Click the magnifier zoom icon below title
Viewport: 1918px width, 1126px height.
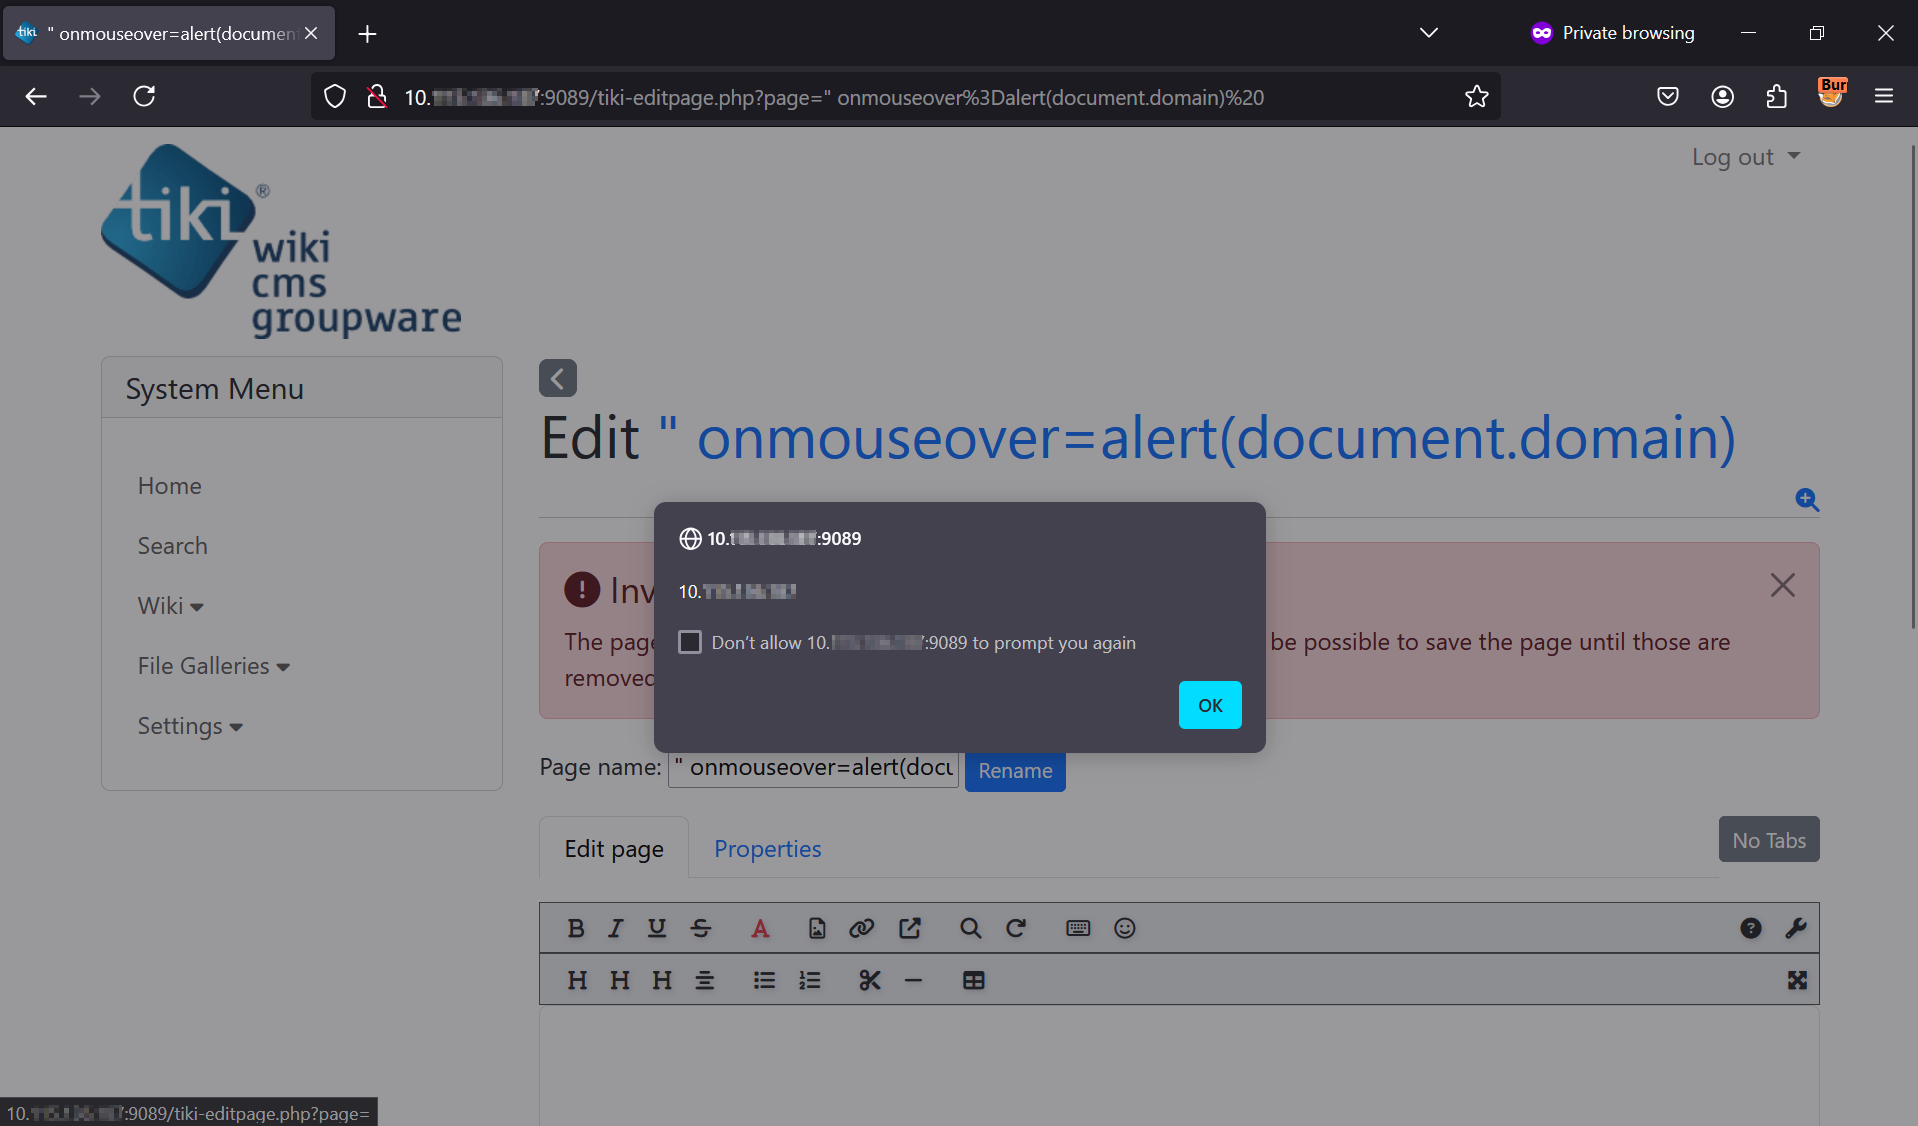[1807, 499]
